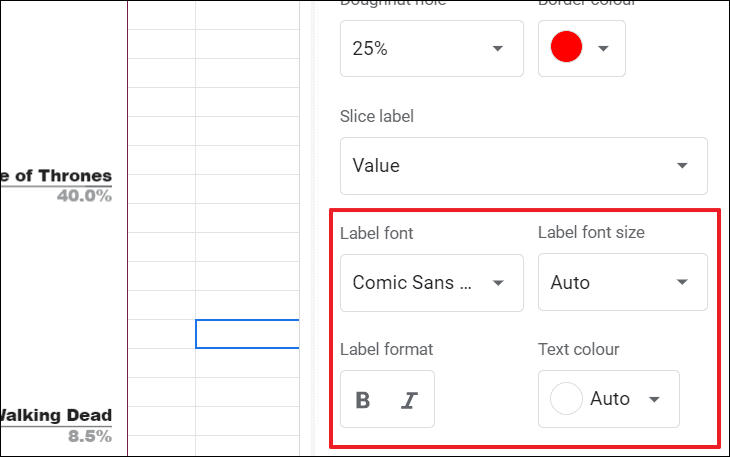The height and width of the screenshot is (457, 730).
Task: Open the Slice label Value dropdown
Action: 523,166
